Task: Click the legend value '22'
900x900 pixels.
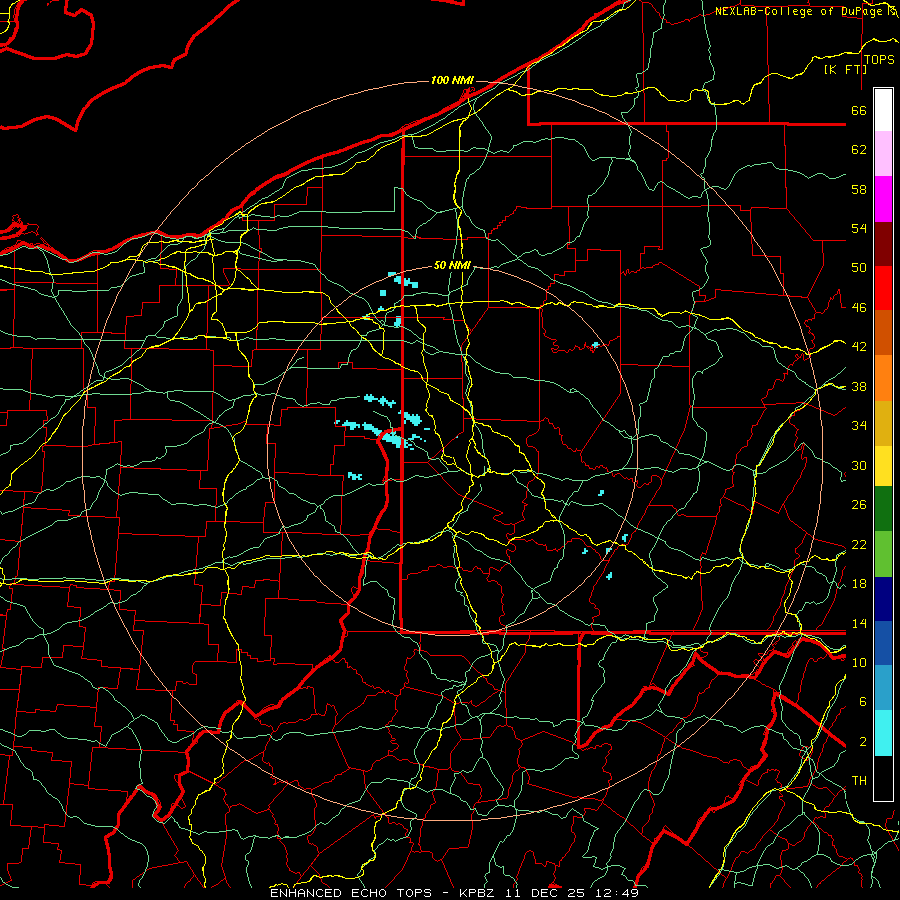Action: 859,544
